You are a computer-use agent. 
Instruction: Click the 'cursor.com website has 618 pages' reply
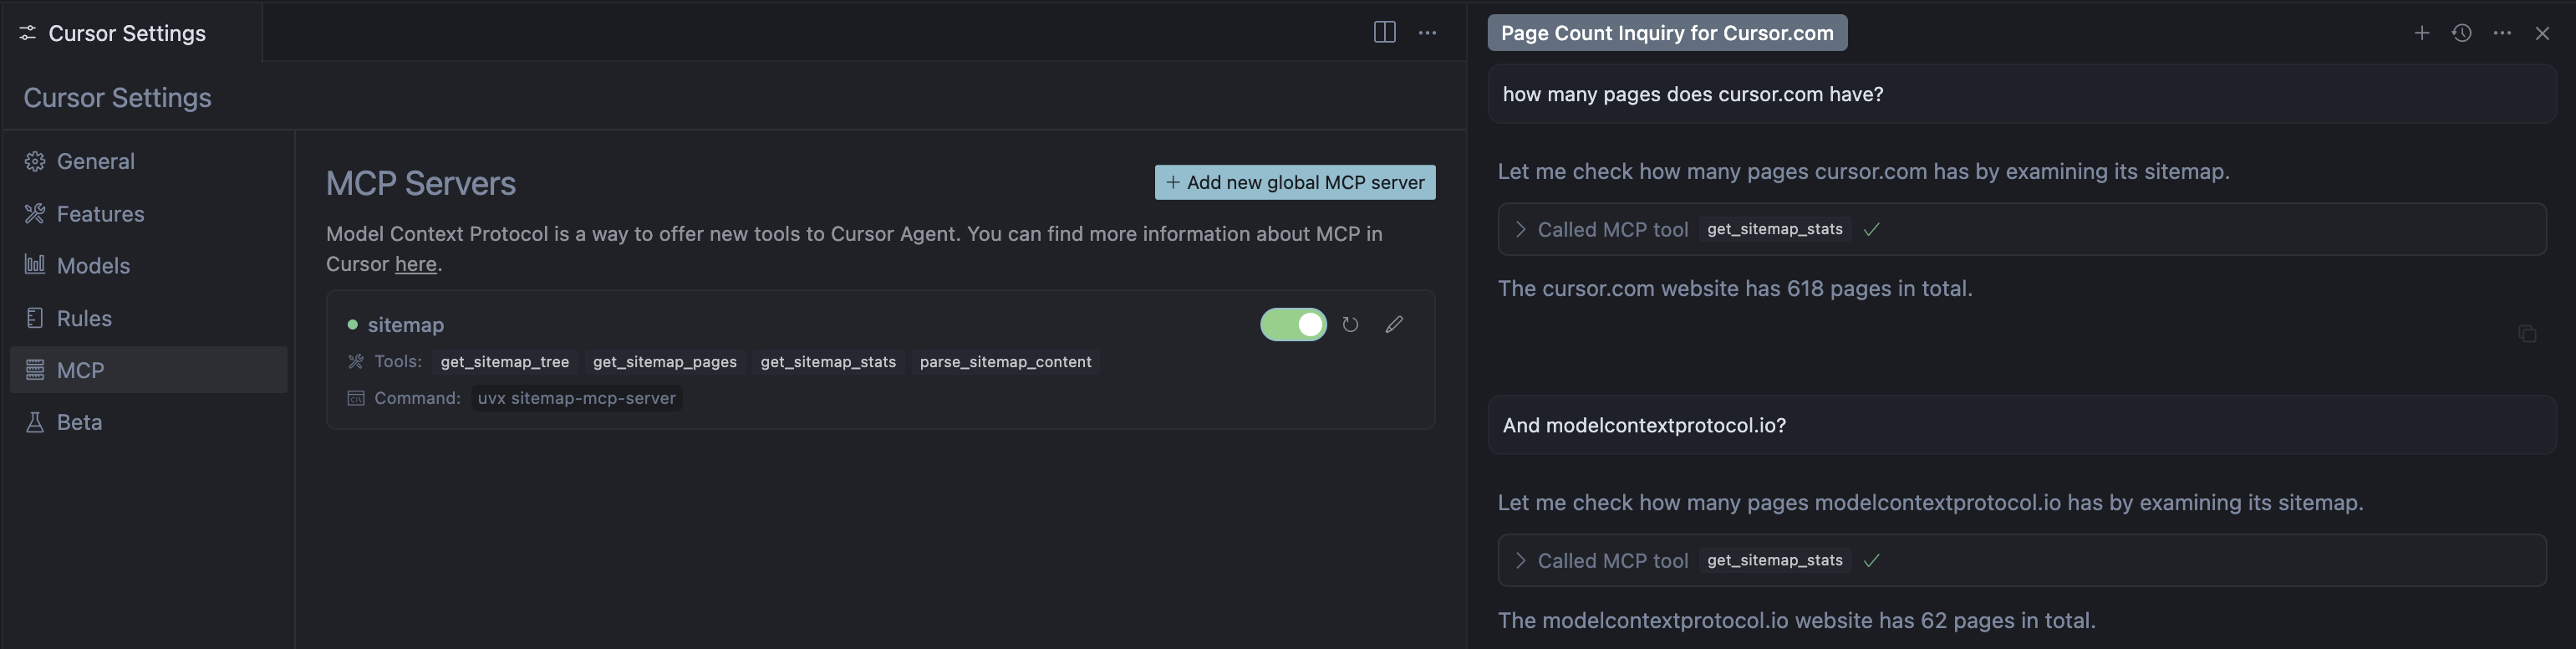1735,288
